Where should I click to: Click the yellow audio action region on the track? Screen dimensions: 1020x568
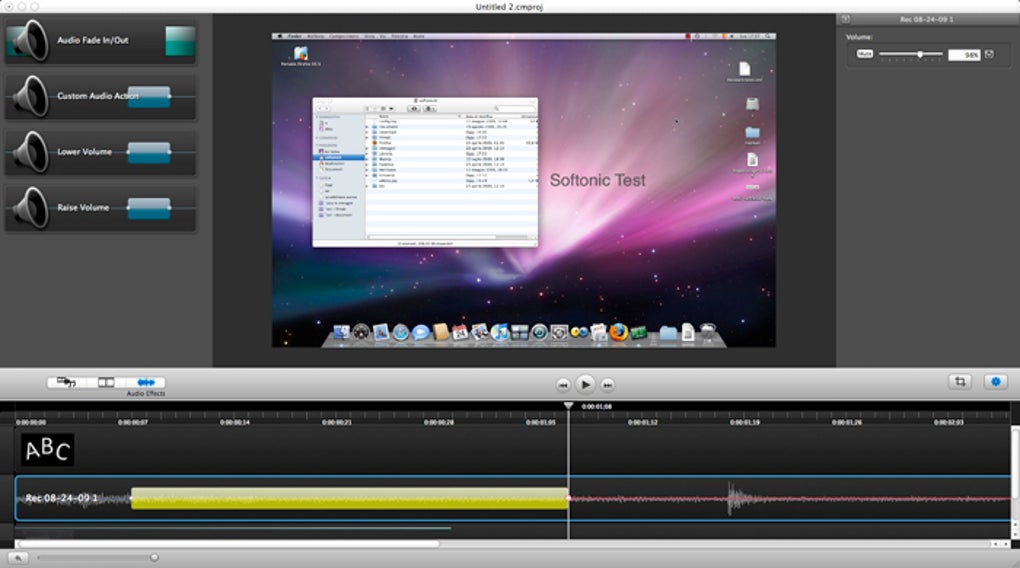348,498
